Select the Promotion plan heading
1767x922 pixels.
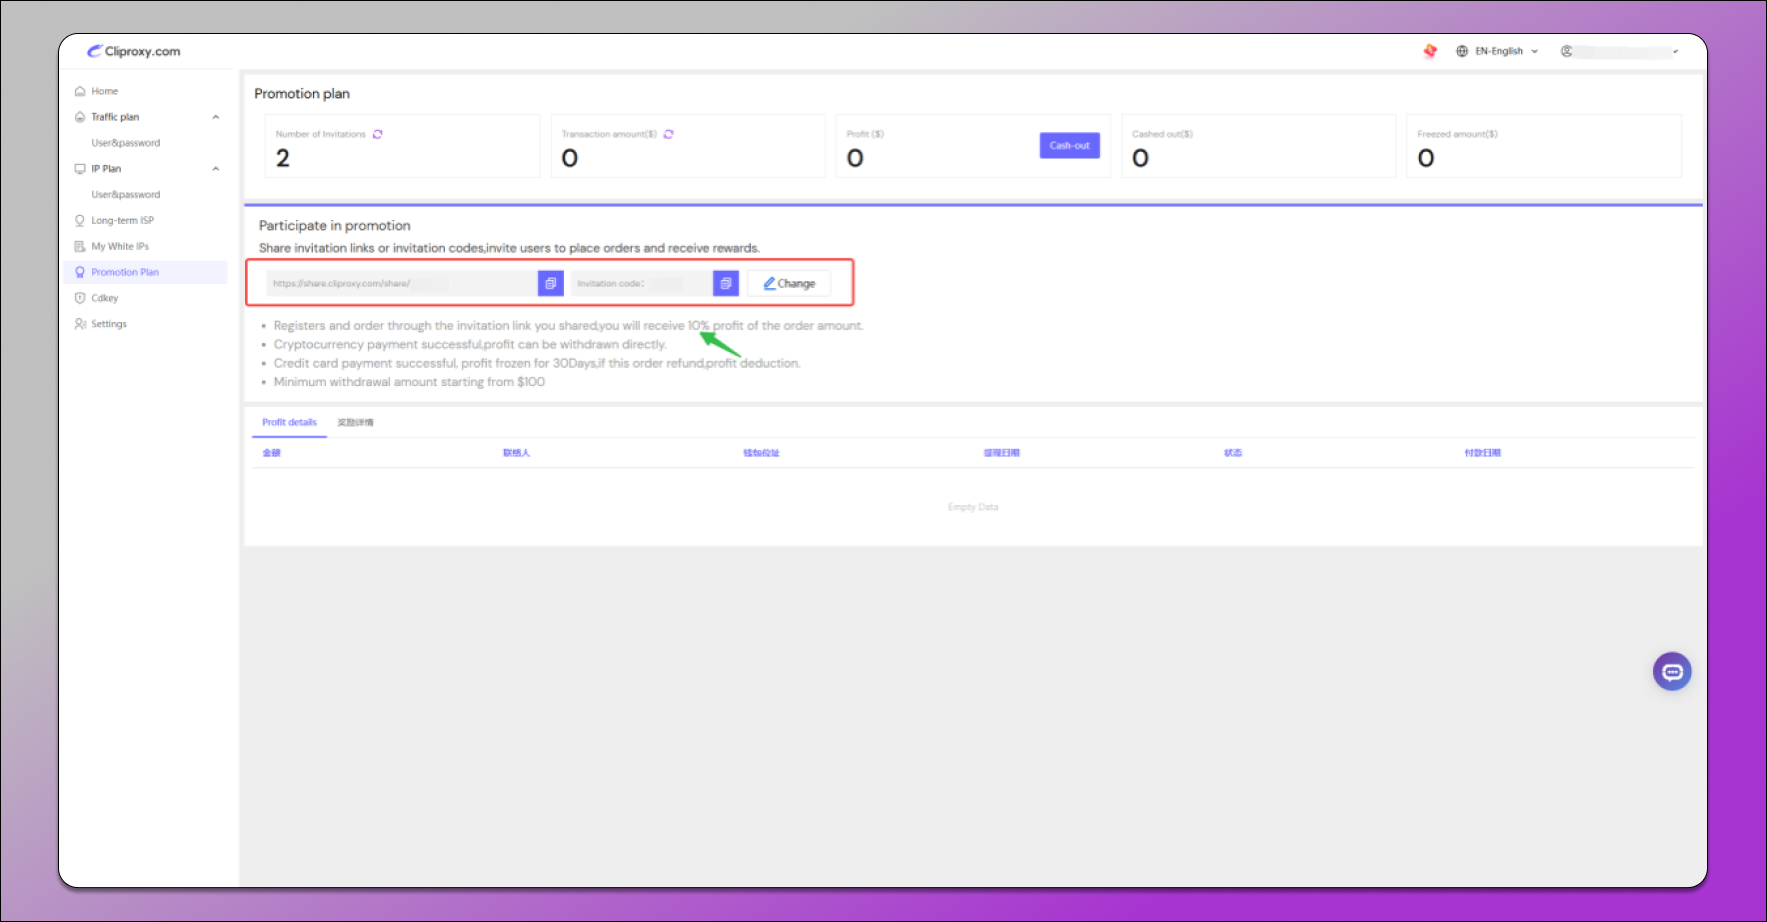302,94
